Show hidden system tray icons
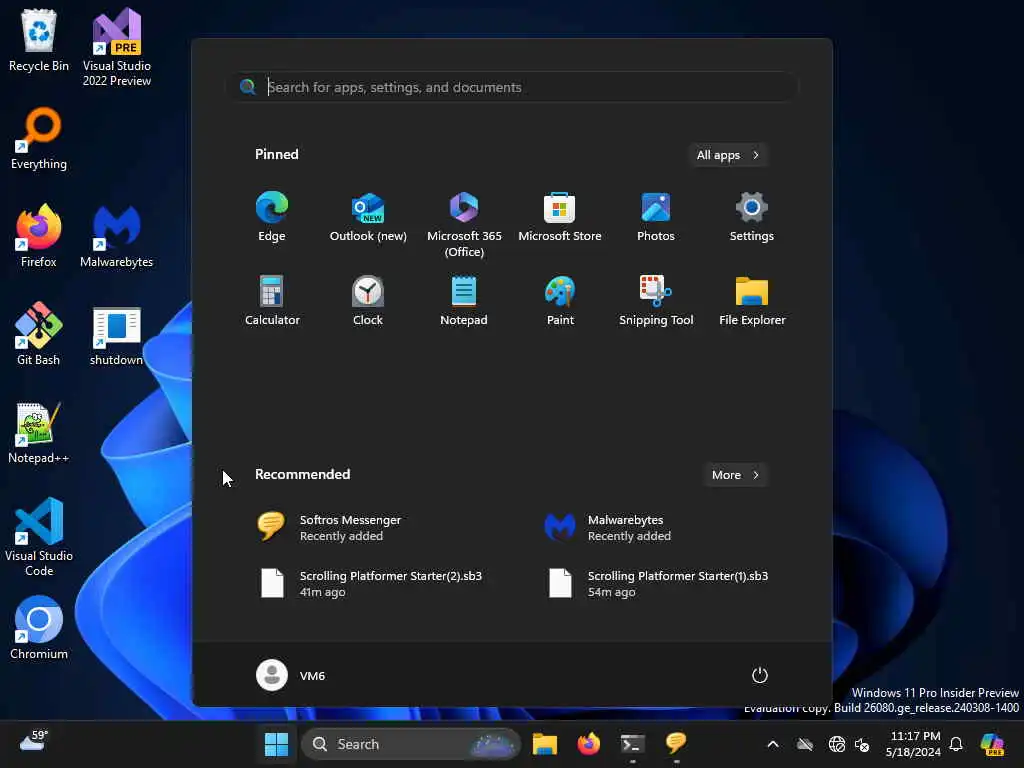This screenshot has width=1024, height=768. (773, 744)
